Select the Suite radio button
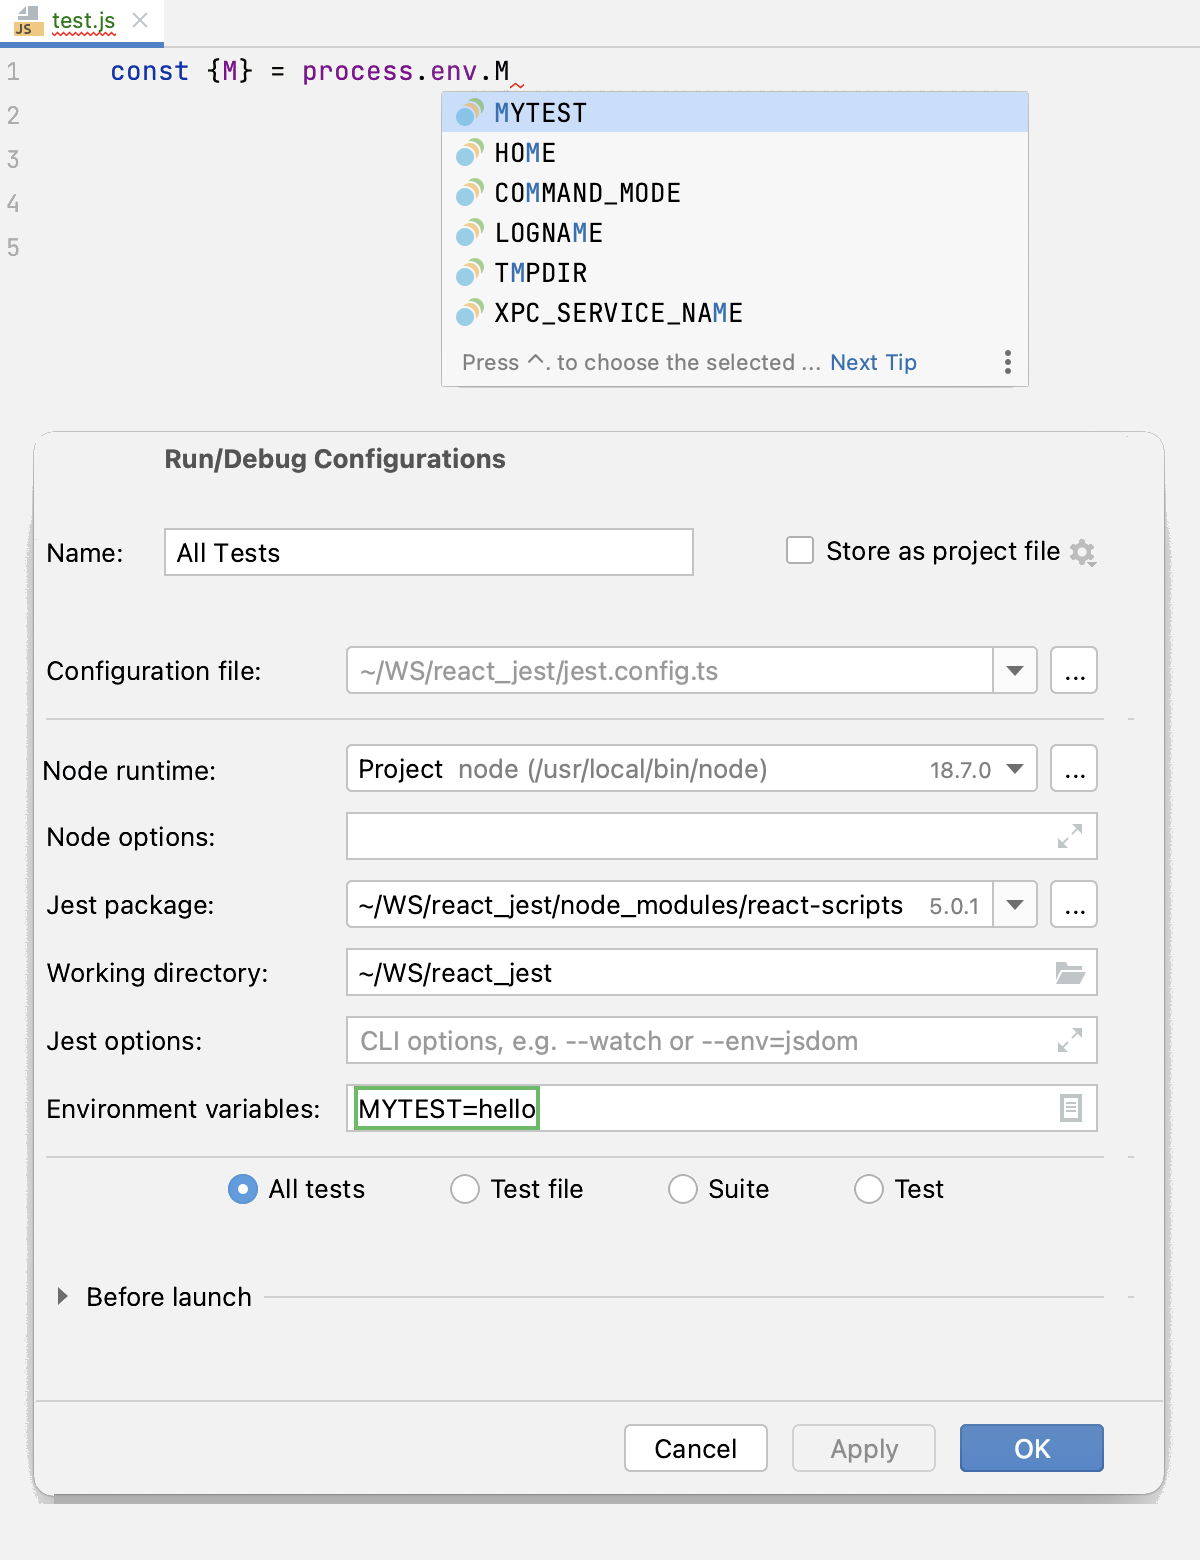The width and height of the screenshot is (1200, 1560). pos(683,1189)
